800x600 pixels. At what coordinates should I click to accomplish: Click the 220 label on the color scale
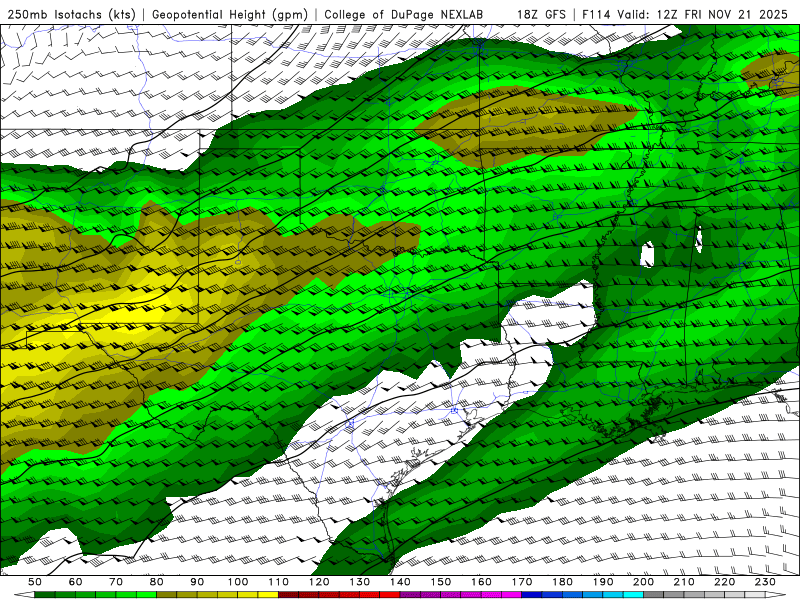[x=724, y=582]
